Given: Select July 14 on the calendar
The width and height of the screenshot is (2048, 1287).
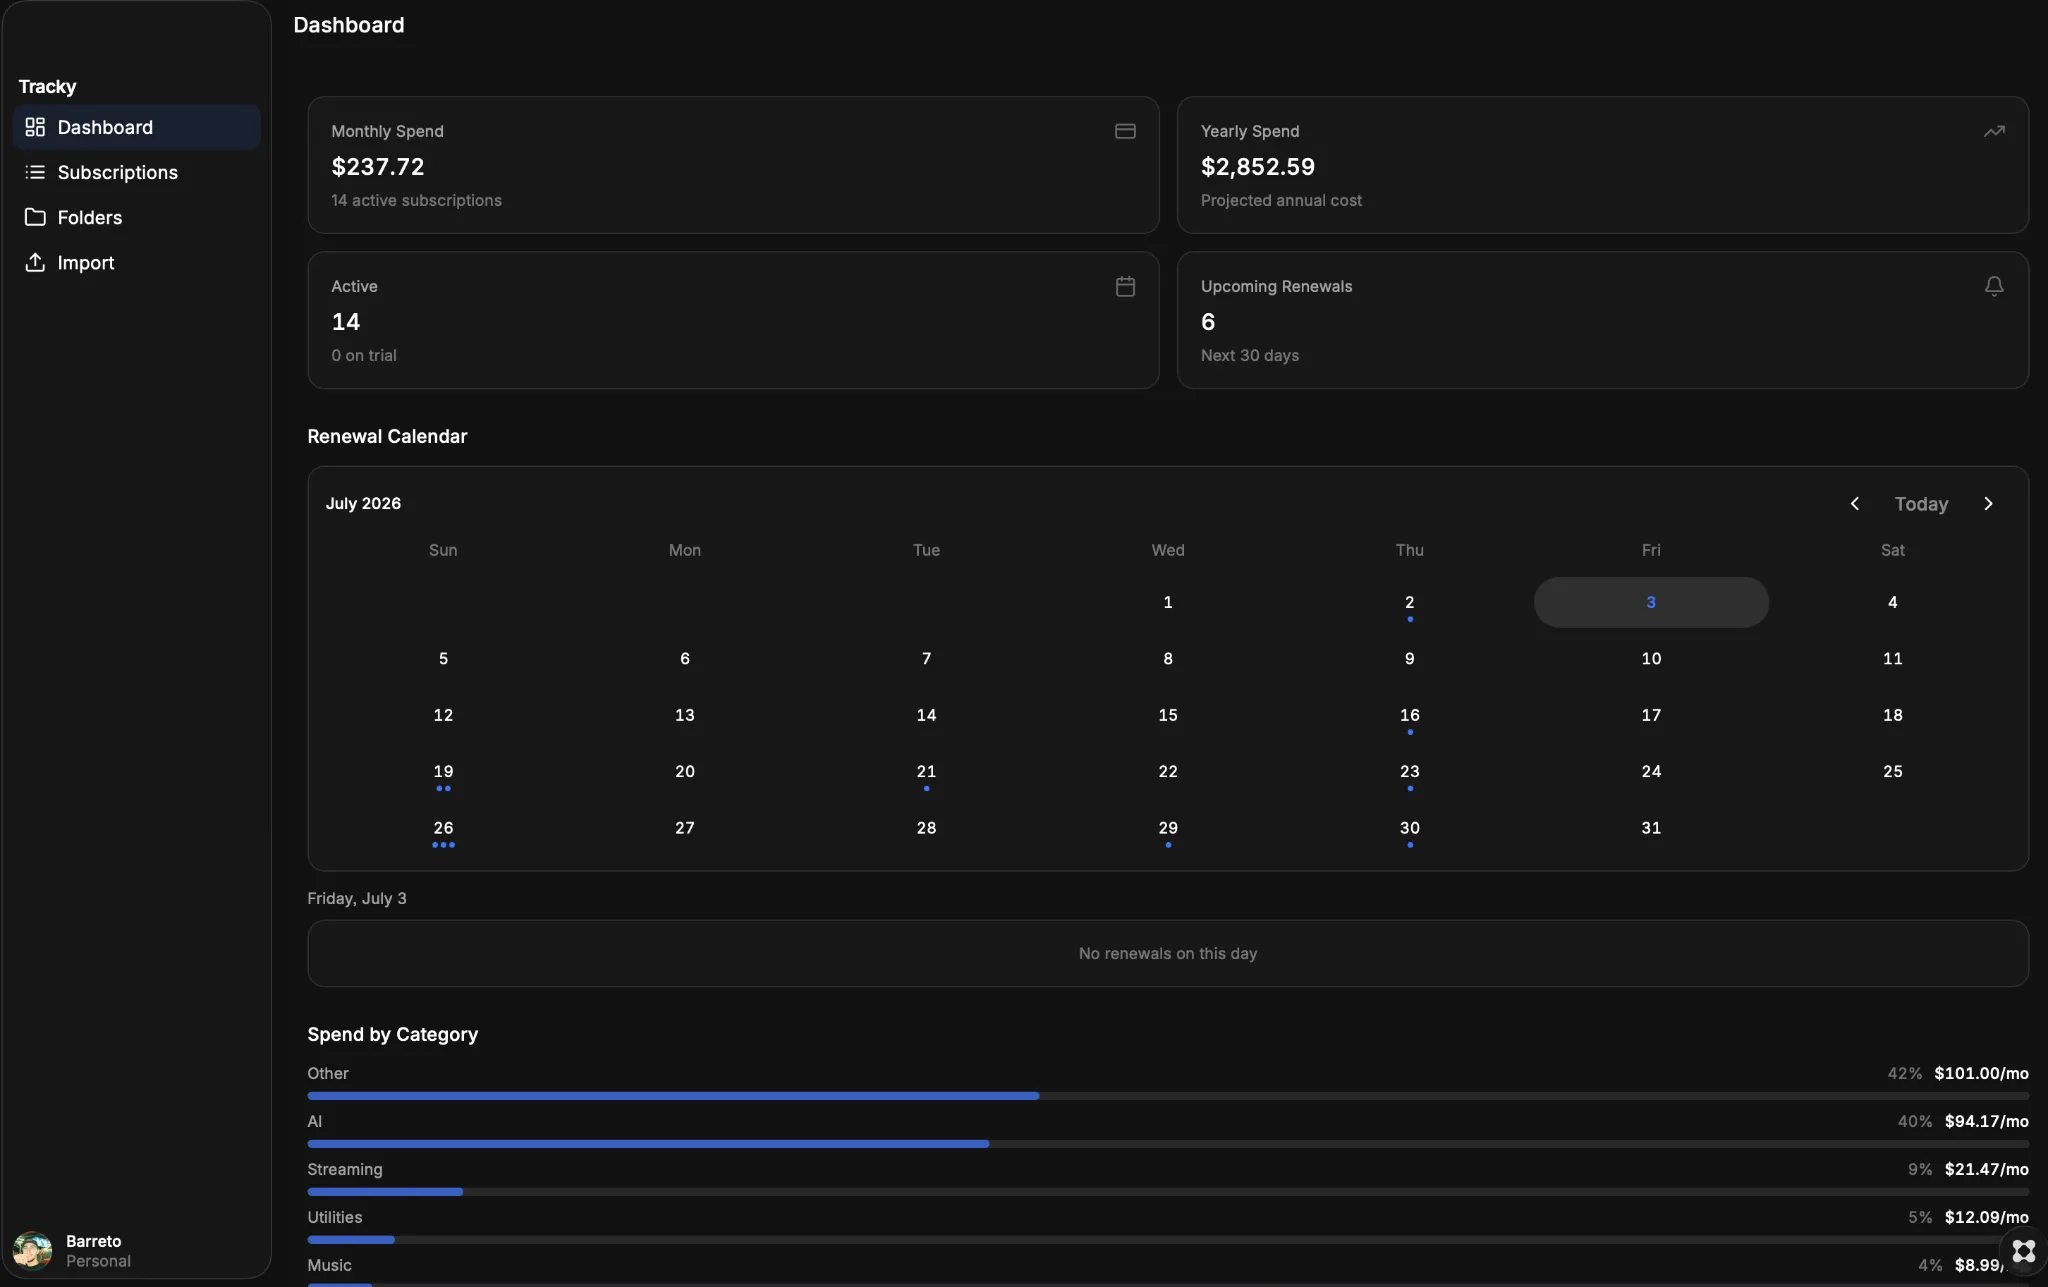Looking at the screenshot, I should 926,715.
